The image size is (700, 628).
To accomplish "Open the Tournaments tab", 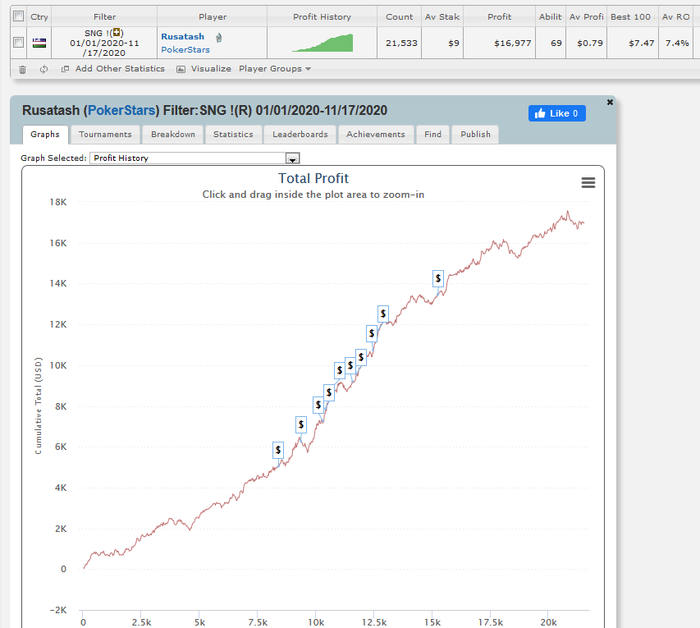I will [105, 134].
